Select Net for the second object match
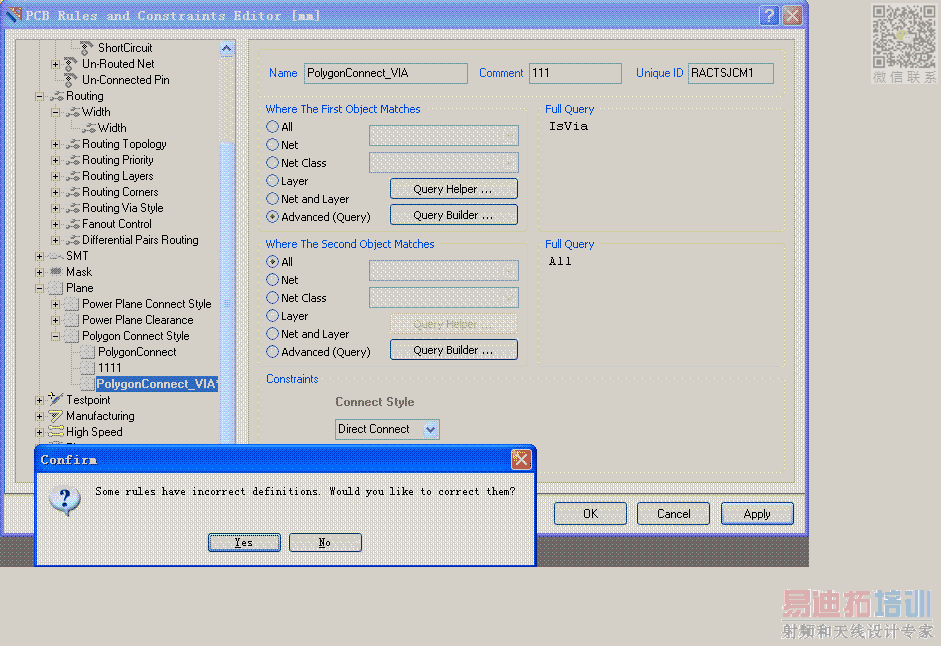 tap(272, 280)
